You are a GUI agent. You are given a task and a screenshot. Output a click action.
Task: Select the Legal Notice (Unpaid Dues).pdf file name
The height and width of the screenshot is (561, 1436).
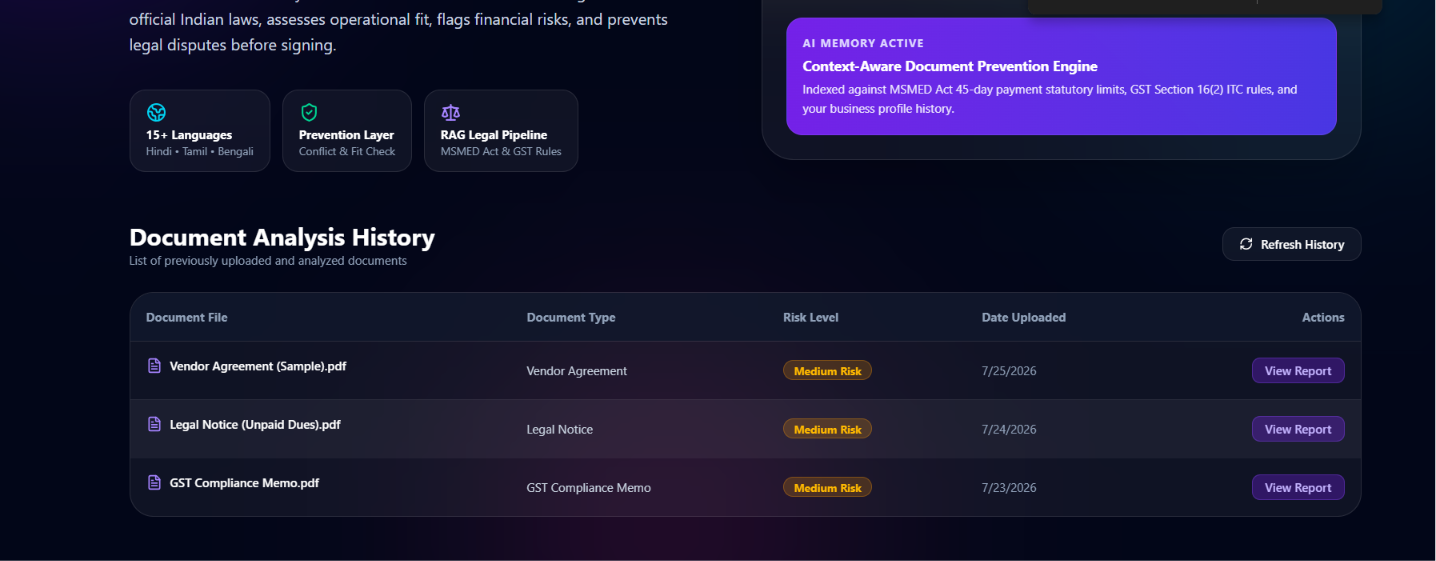click(x=255, y=424)
